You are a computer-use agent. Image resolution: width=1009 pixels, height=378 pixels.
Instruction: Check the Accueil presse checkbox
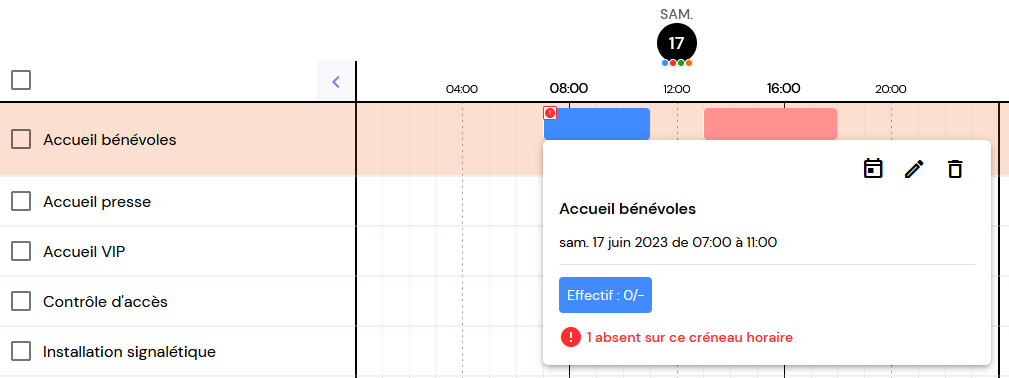tap(21, 202)
